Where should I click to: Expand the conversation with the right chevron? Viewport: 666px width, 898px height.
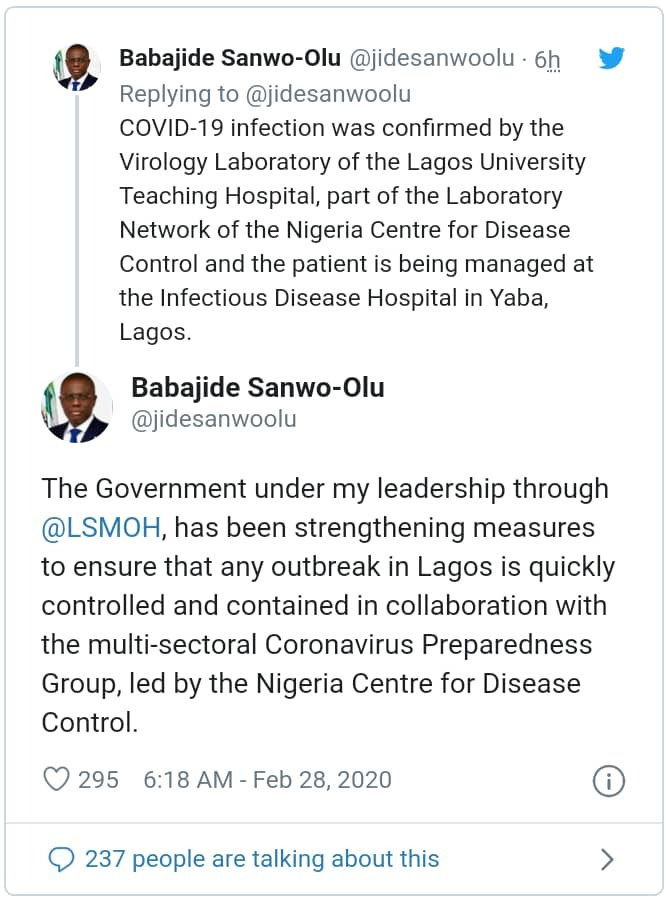pos(607,858)
